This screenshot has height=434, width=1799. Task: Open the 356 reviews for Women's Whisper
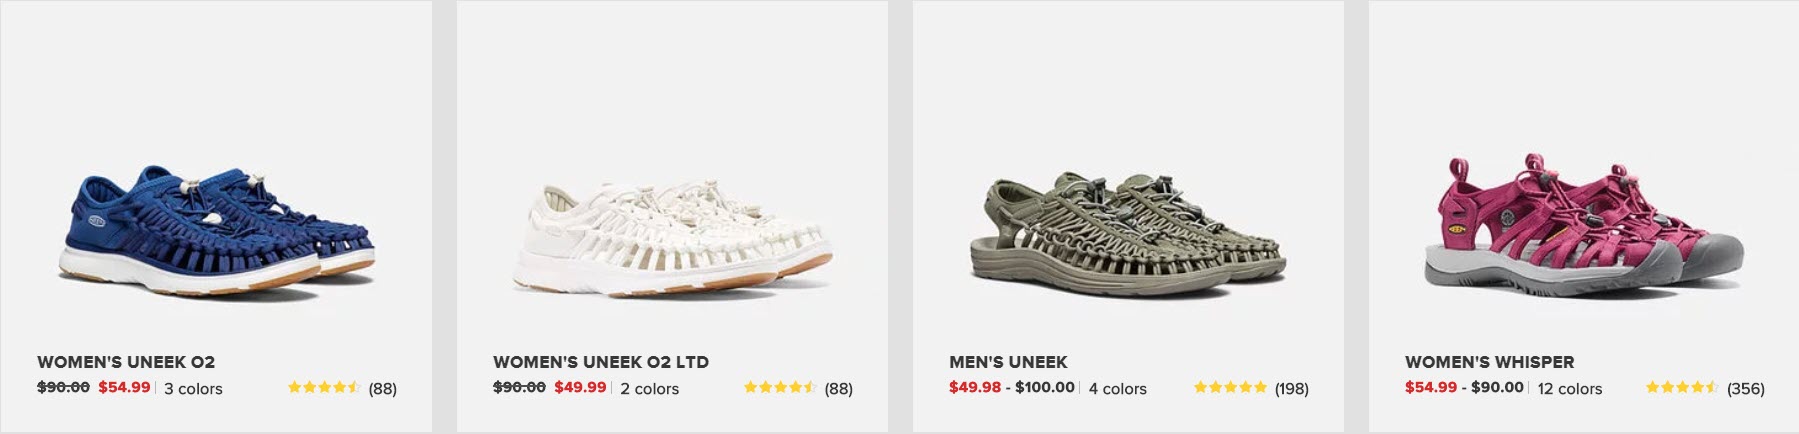(x=1746, y=389)
